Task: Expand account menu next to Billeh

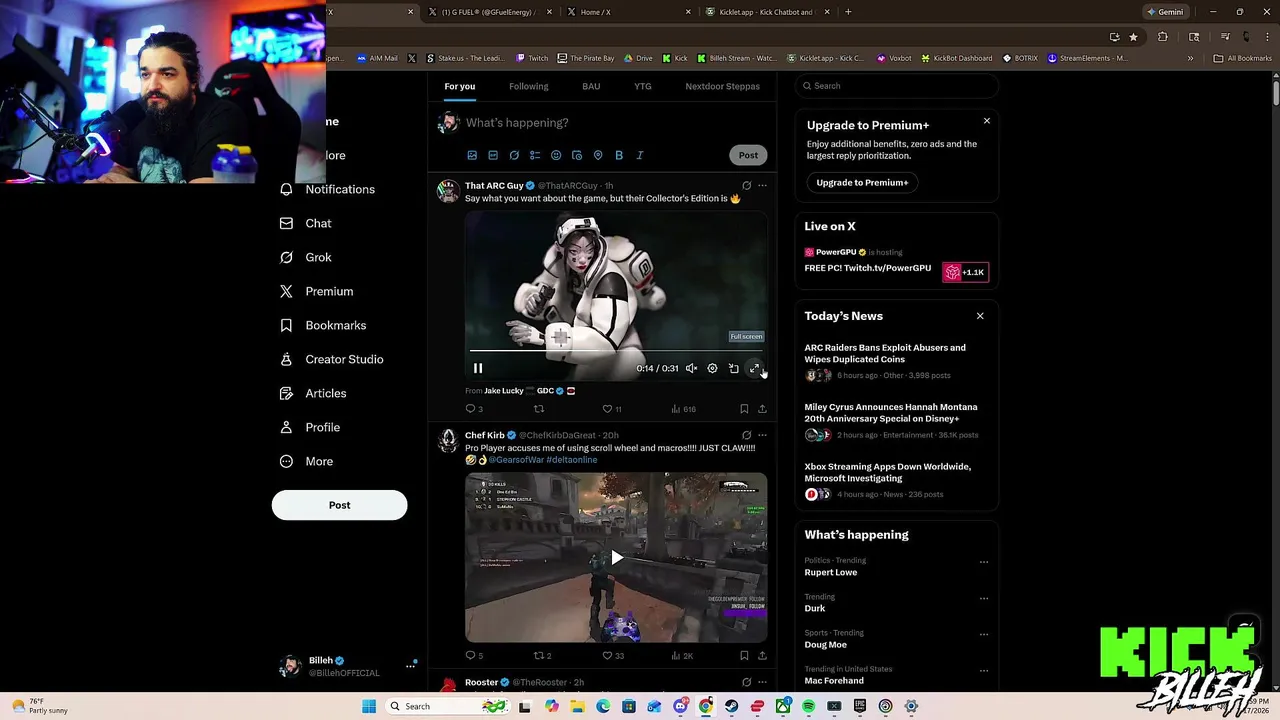Action: pos(410,665)
